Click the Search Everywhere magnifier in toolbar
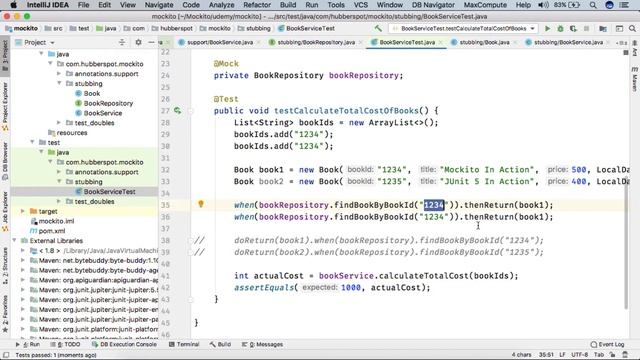 (x=632, y=29)
